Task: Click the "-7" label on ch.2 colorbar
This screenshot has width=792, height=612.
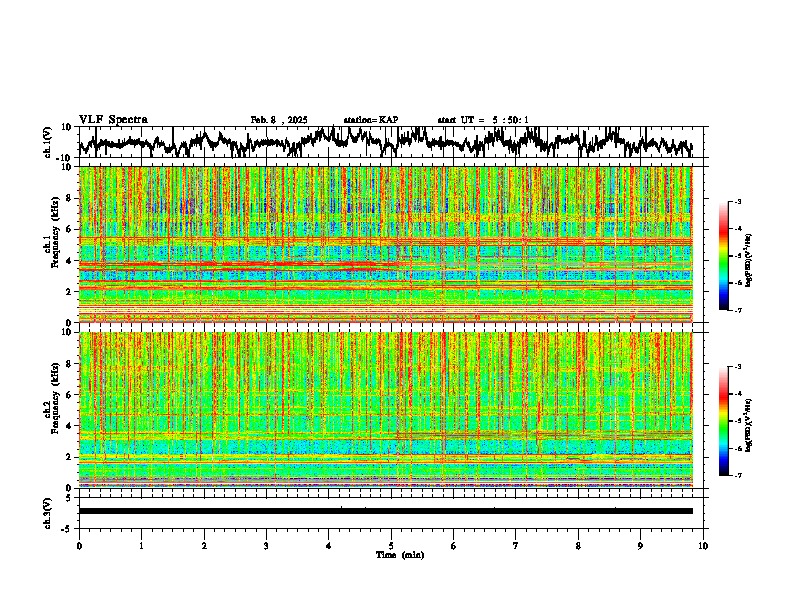Action: coord(738,475)
